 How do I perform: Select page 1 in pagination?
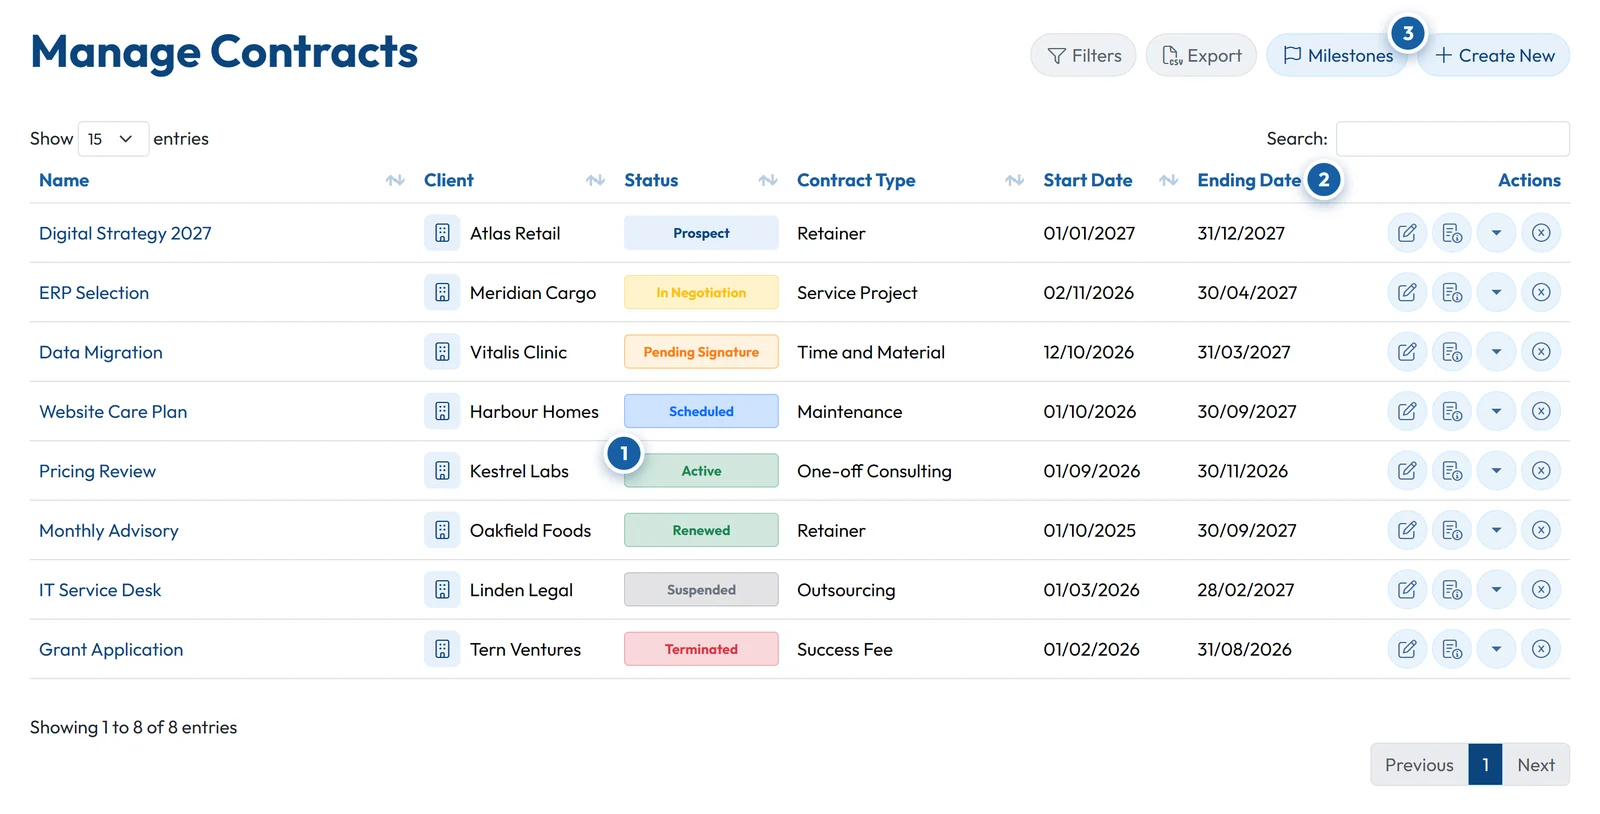[x=1486, y=765]
